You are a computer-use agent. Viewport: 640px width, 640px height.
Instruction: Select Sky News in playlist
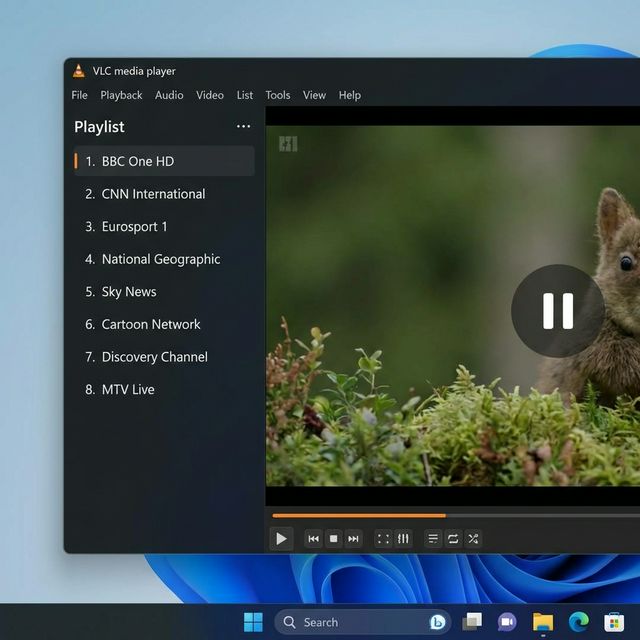click(x=164, y=292)
